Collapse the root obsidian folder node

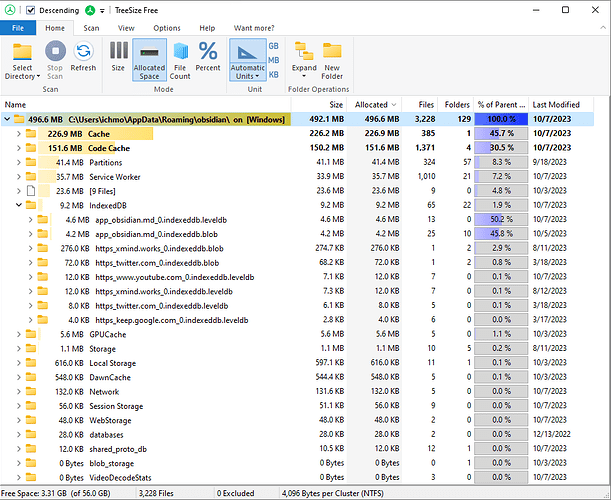click(7, 119)
